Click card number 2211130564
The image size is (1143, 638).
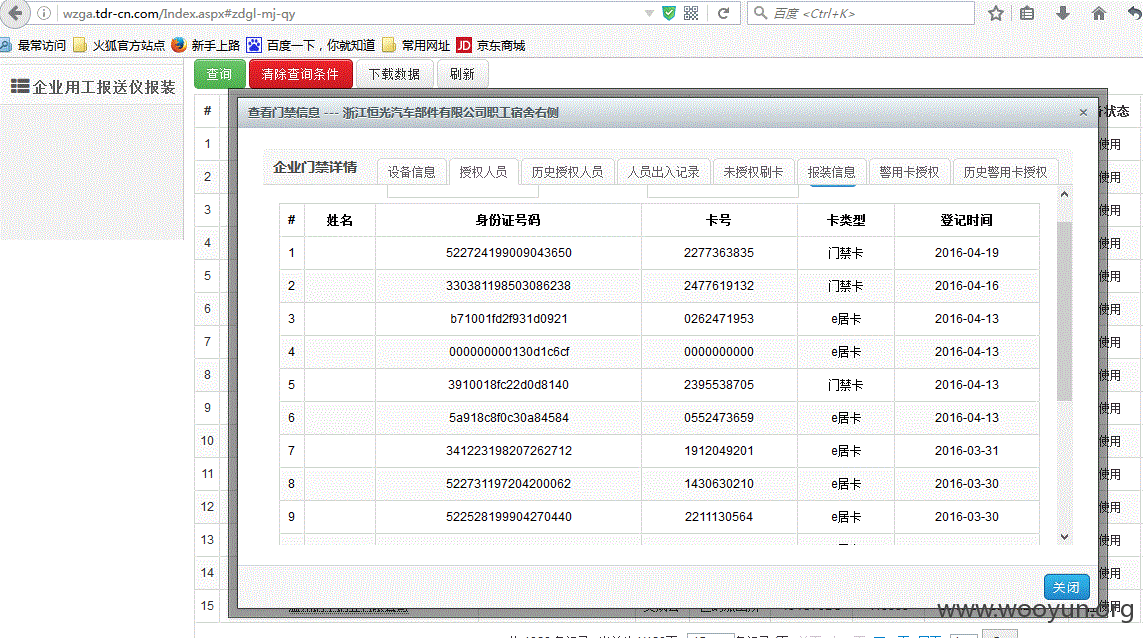coord(719,516)
